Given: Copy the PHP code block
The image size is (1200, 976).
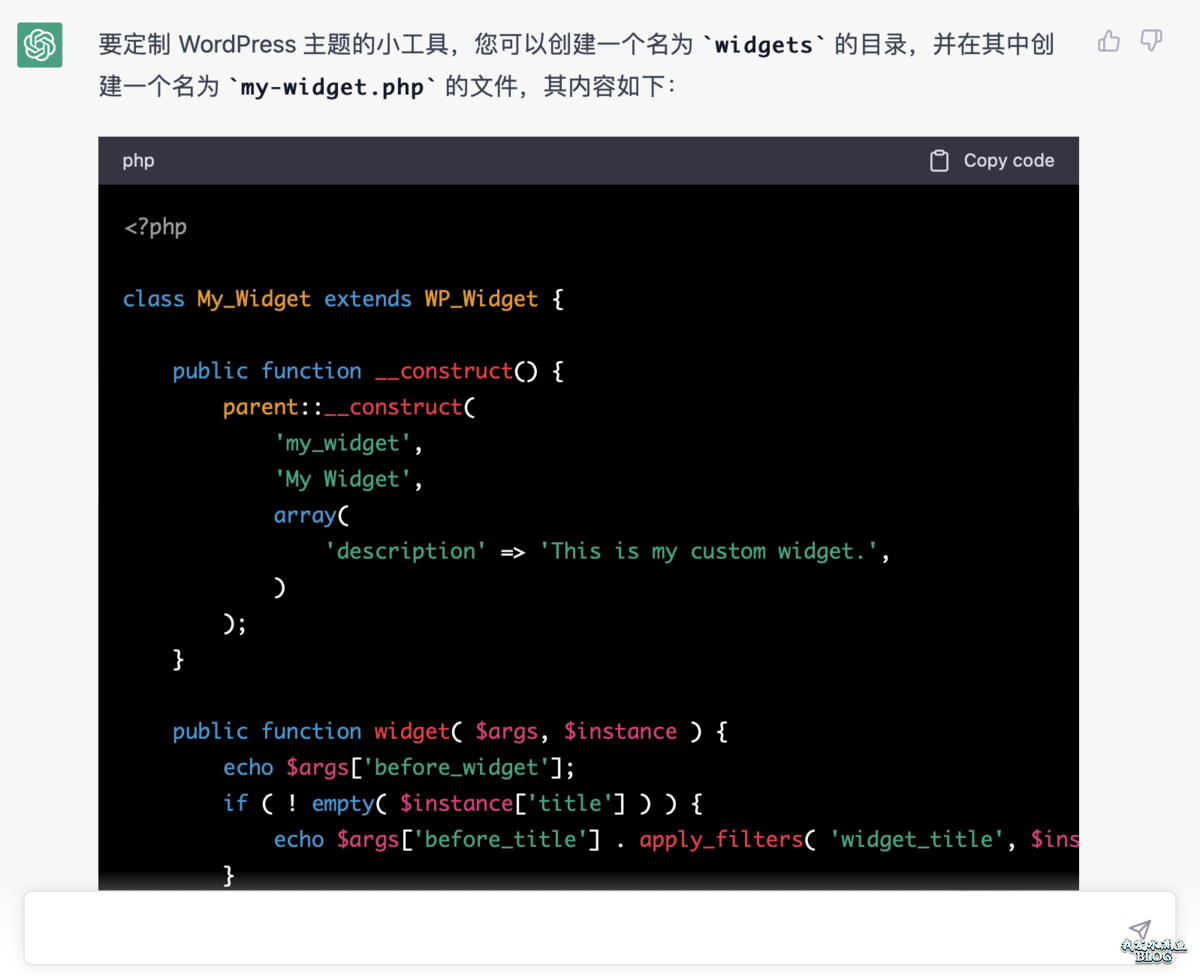Looking at the screenshot, I should coord(992,161).
